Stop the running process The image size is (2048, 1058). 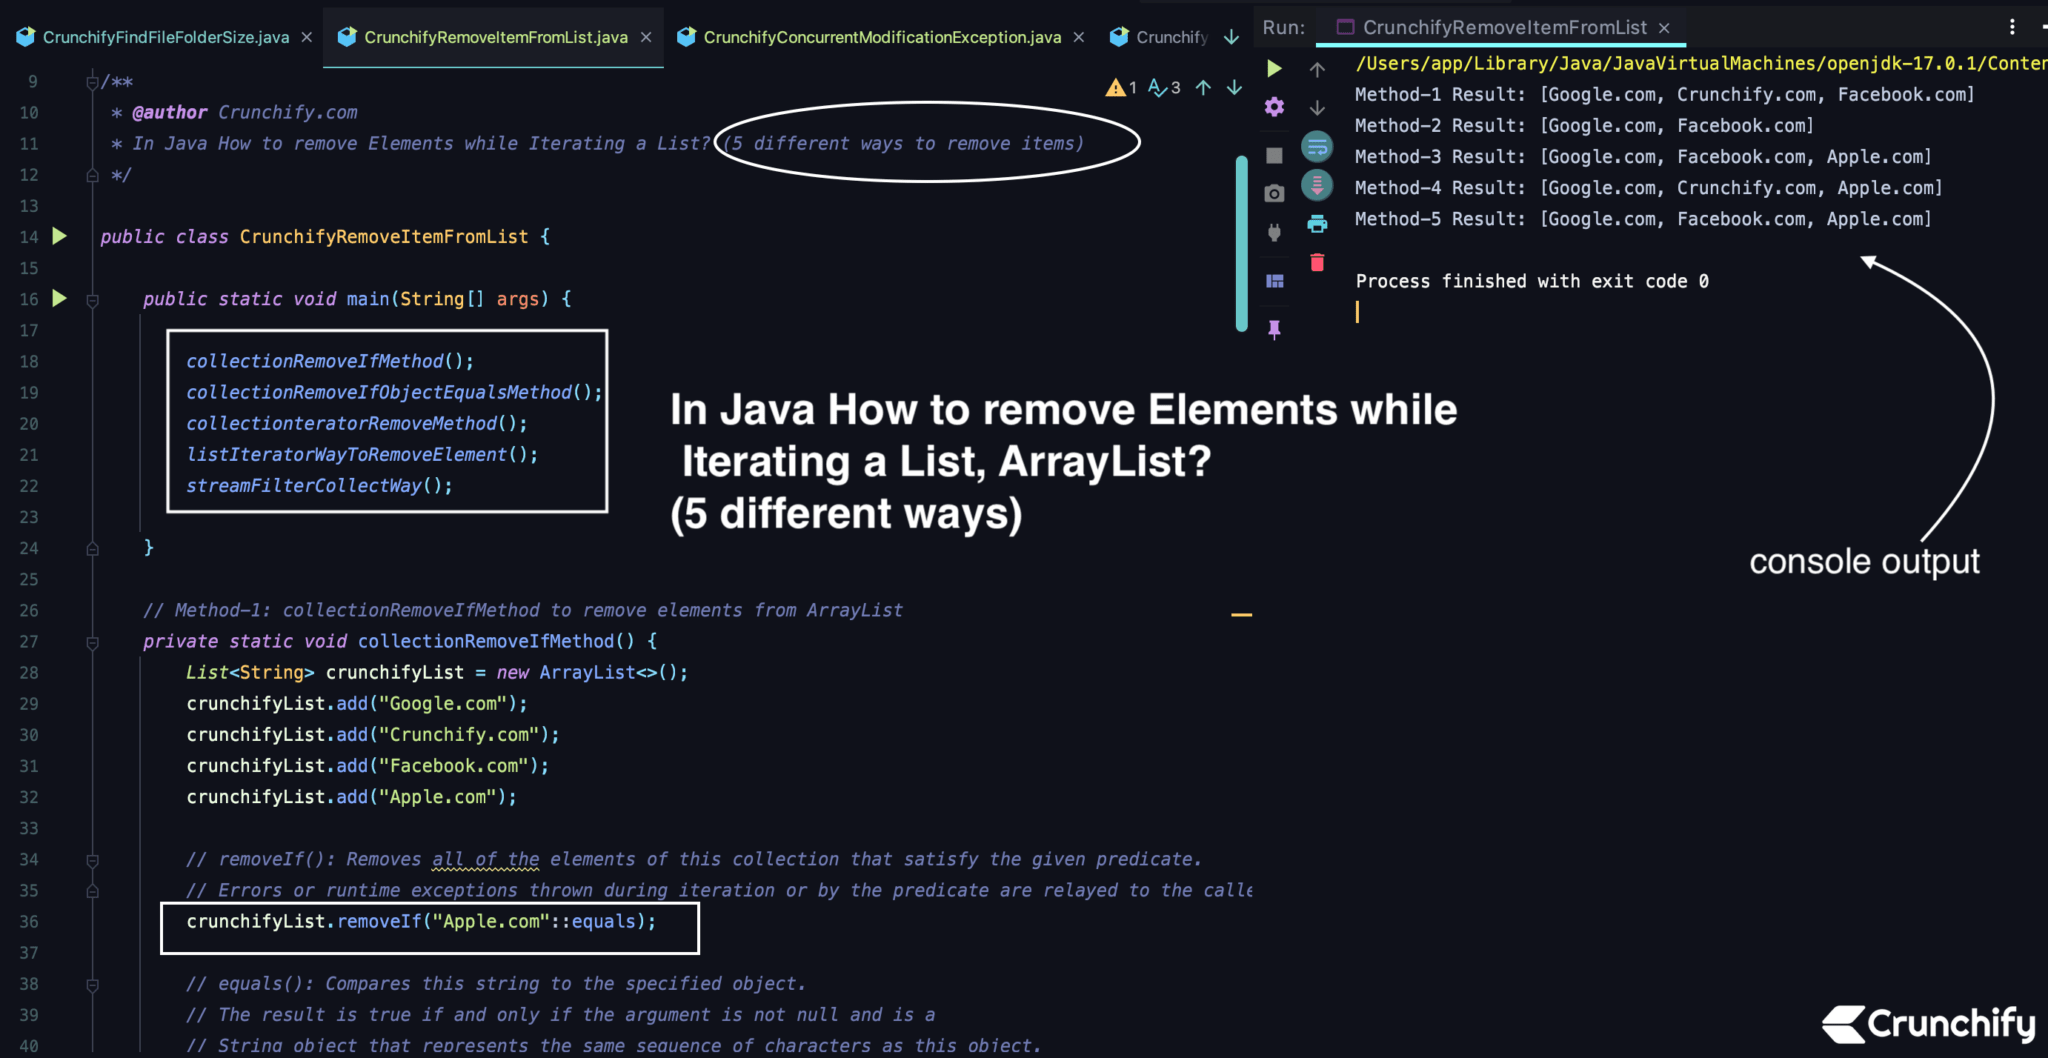1273,155
